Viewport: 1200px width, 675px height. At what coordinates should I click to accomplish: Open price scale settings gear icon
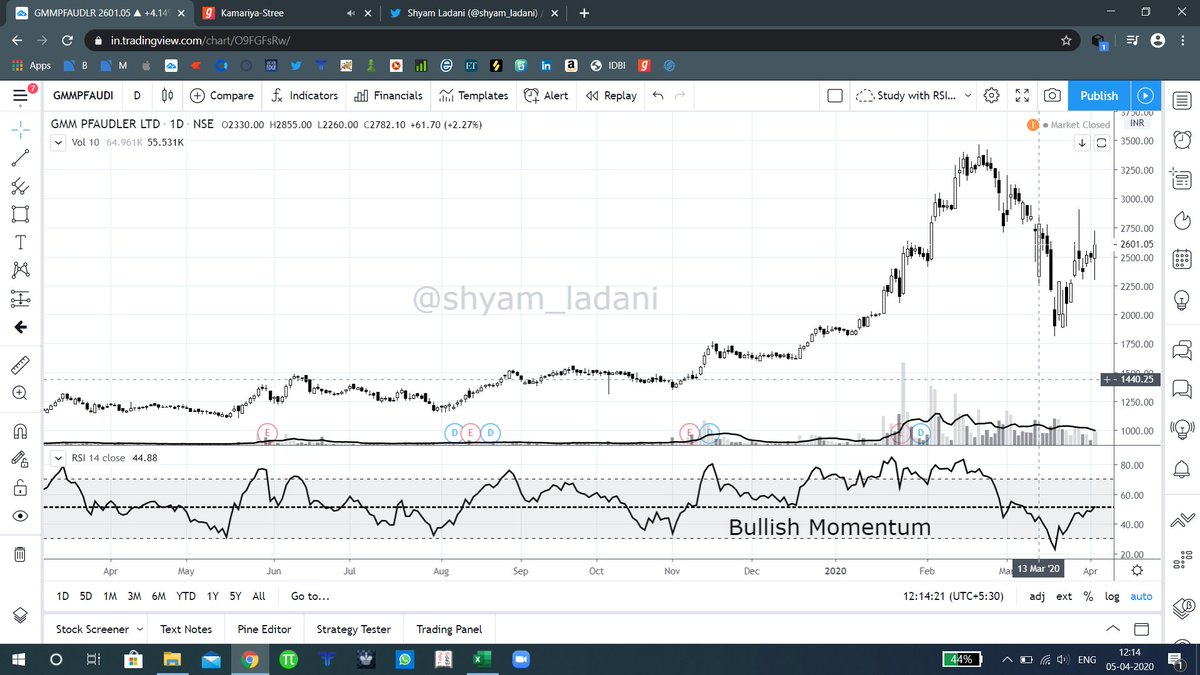1137,570
